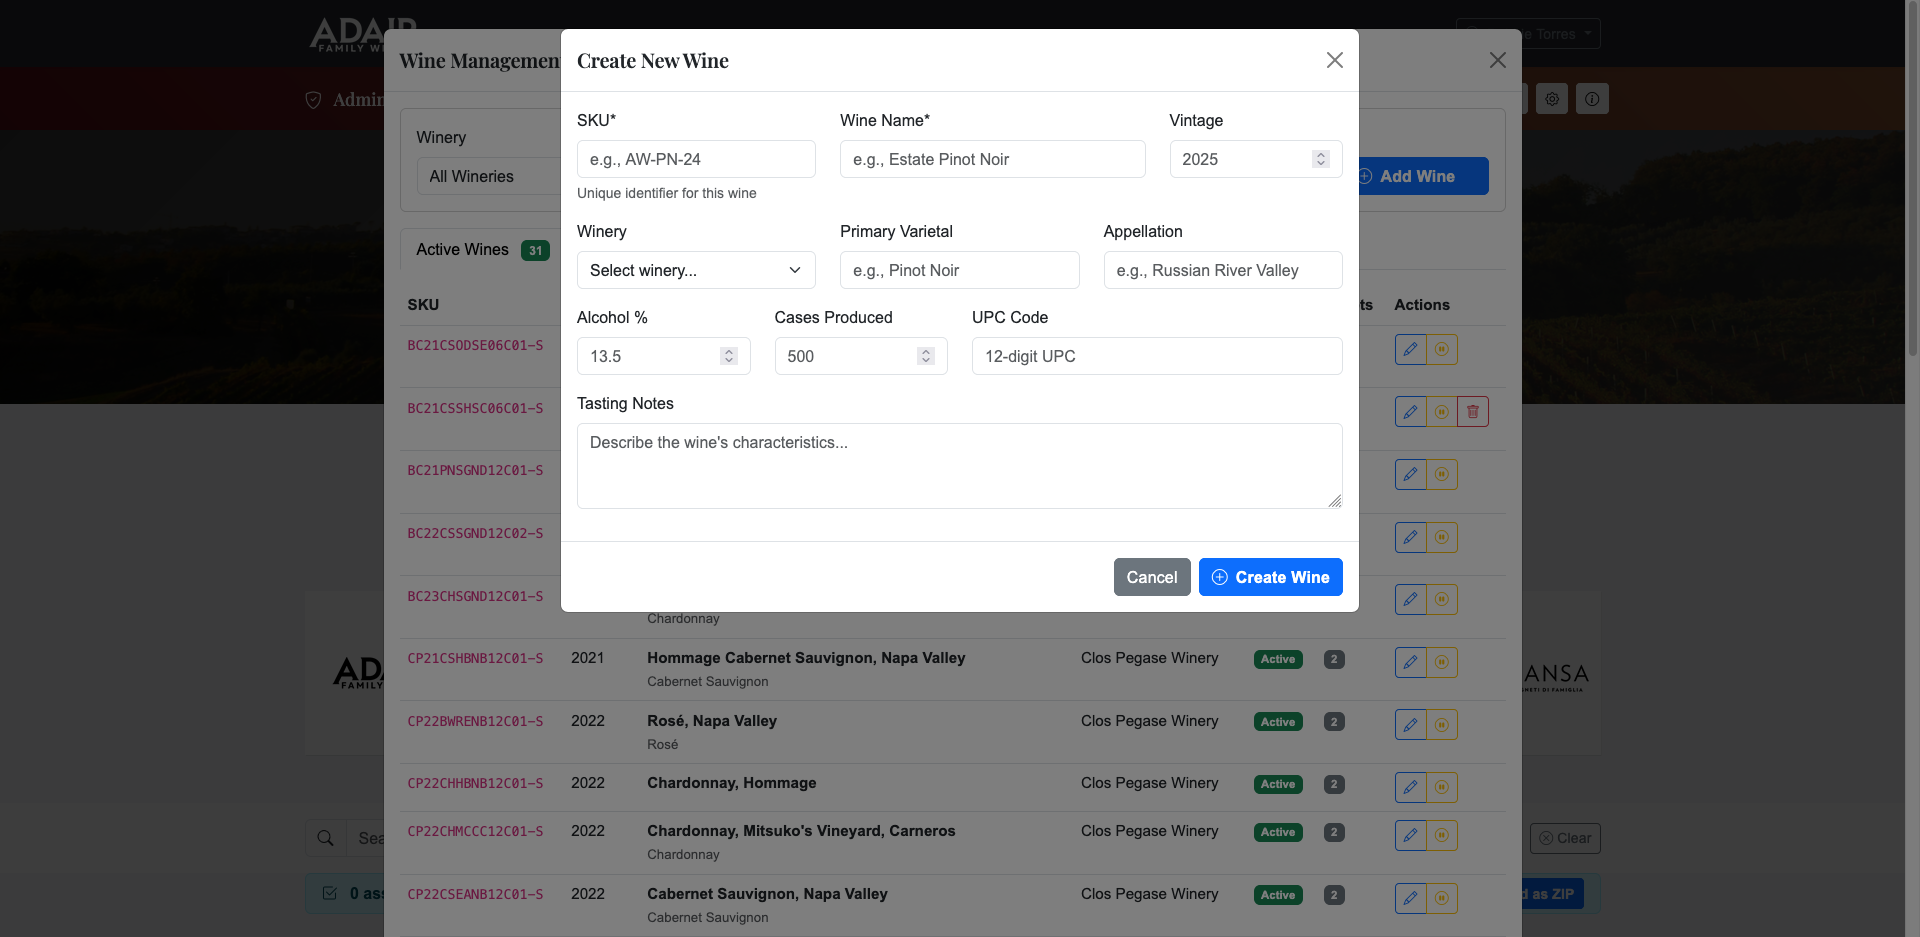Click the admin shield icon in the navbar
This screenshot has width=1920, height=937.
coord(313,100)
